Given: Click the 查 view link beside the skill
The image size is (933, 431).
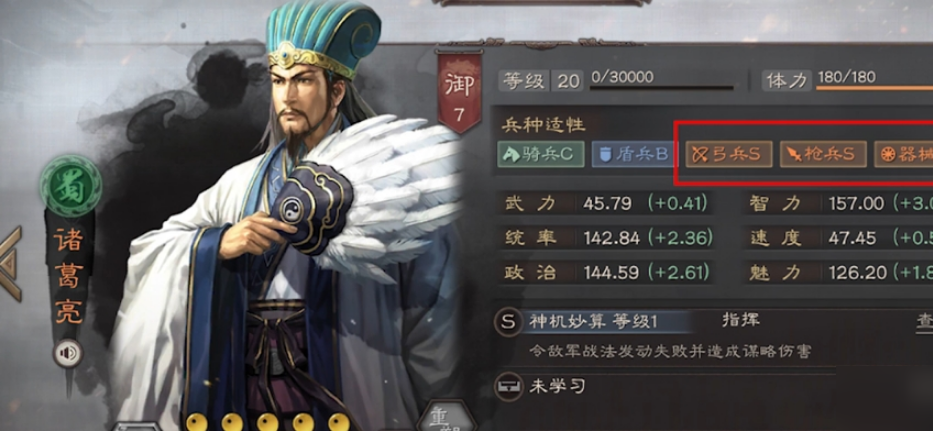Looking at the screenshot, I should (x=924, y=321).
